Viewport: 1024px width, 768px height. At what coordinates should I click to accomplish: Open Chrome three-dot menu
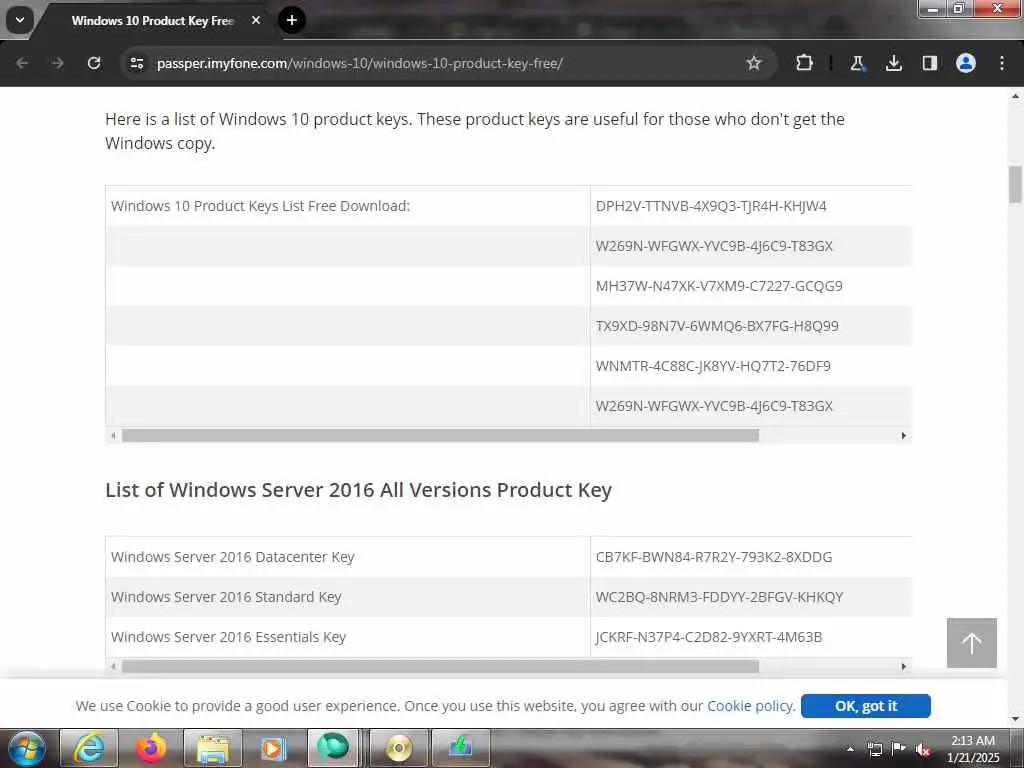pos(1002,63)
